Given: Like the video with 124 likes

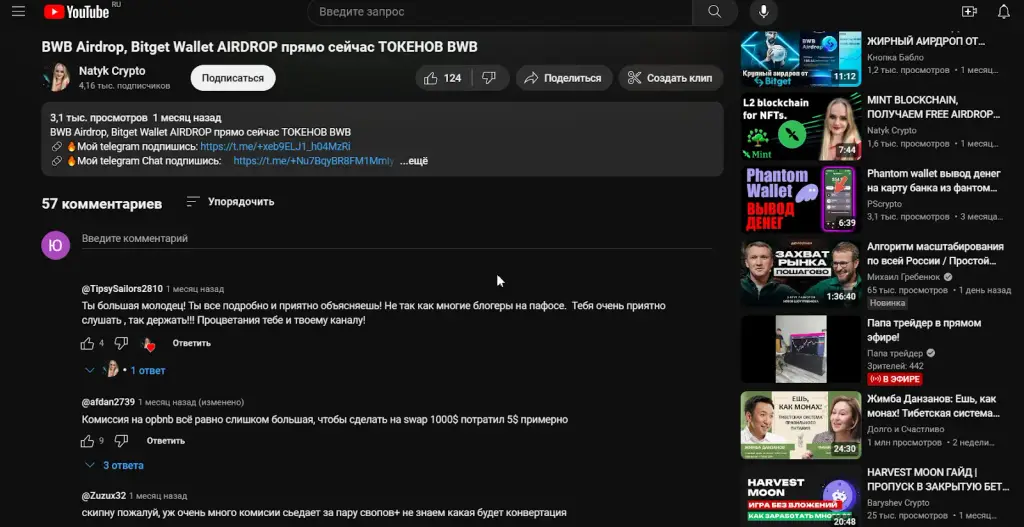Looking at the screenshot, I should pos(443,78).
